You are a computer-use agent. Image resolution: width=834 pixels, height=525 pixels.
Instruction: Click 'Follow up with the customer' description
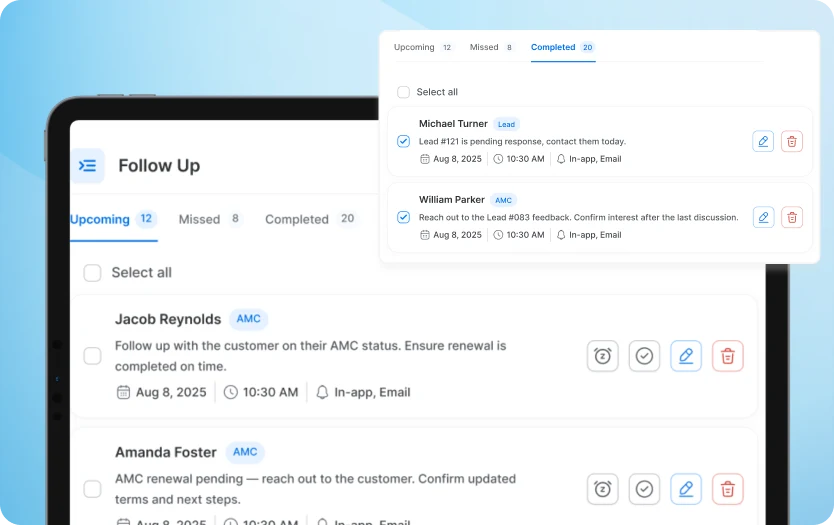coord(311,356)
